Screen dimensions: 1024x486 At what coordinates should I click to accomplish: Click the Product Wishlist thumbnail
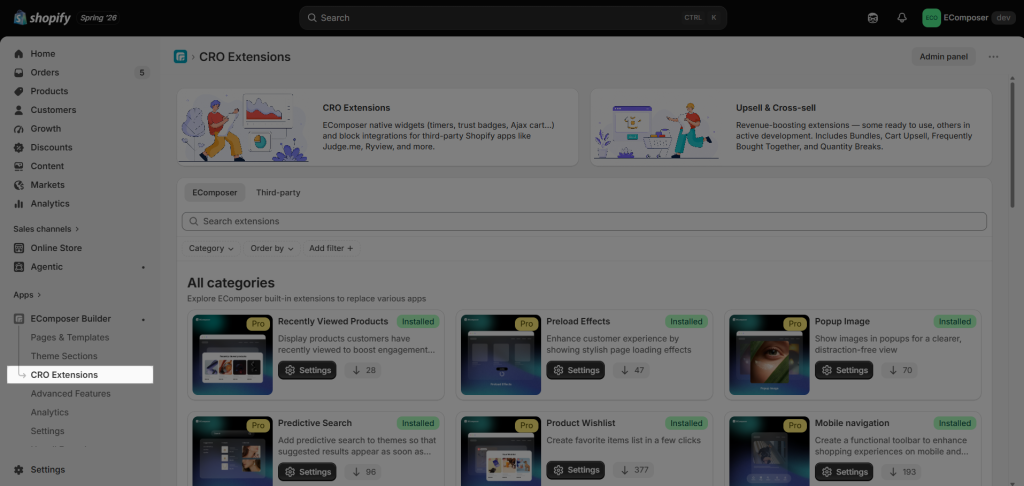coord(501,451)
